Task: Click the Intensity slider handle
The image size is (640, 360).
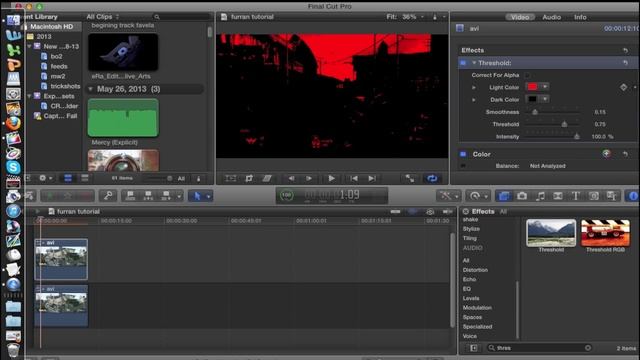Action: (577, 137)
